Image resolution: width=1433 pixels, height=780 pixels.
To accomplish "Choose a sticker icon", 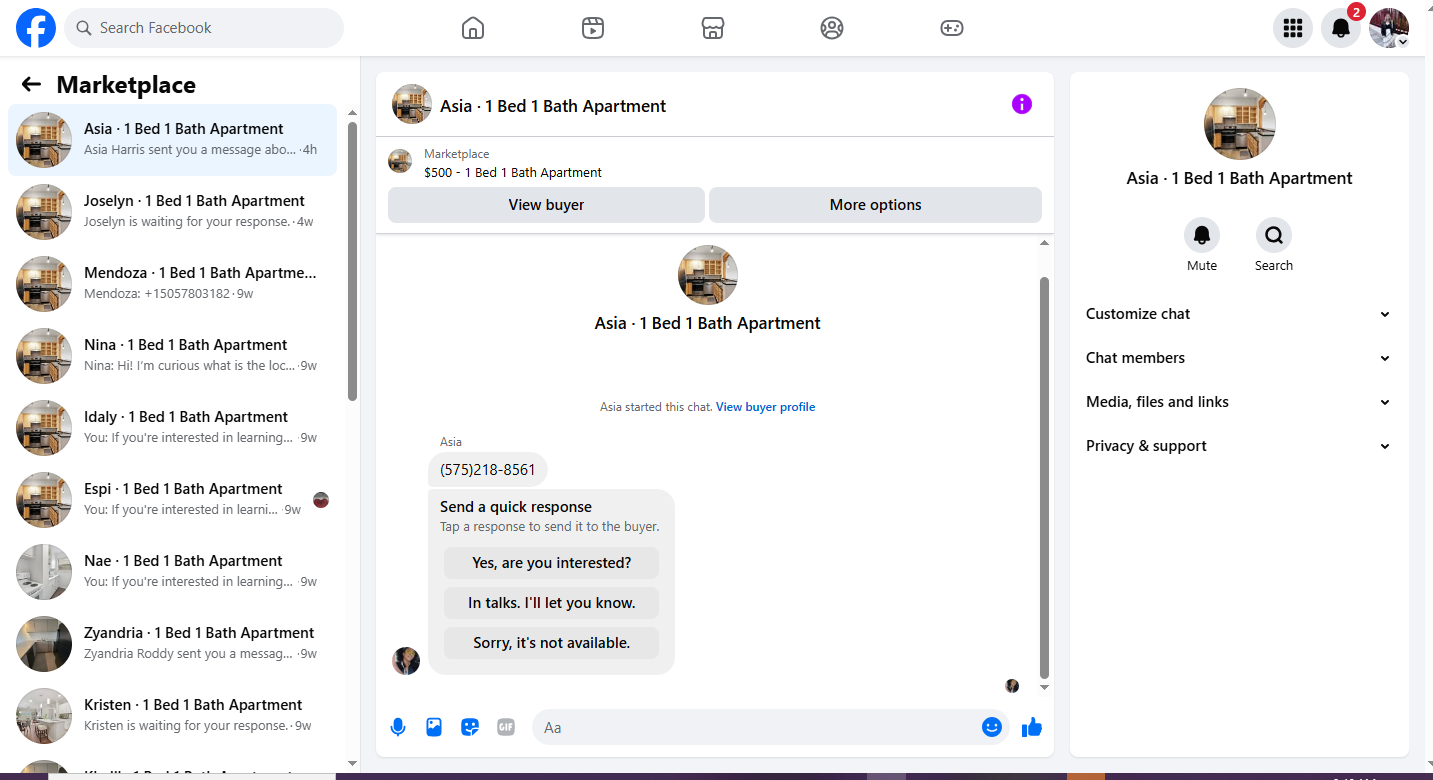I will click(x=470, y=727).
